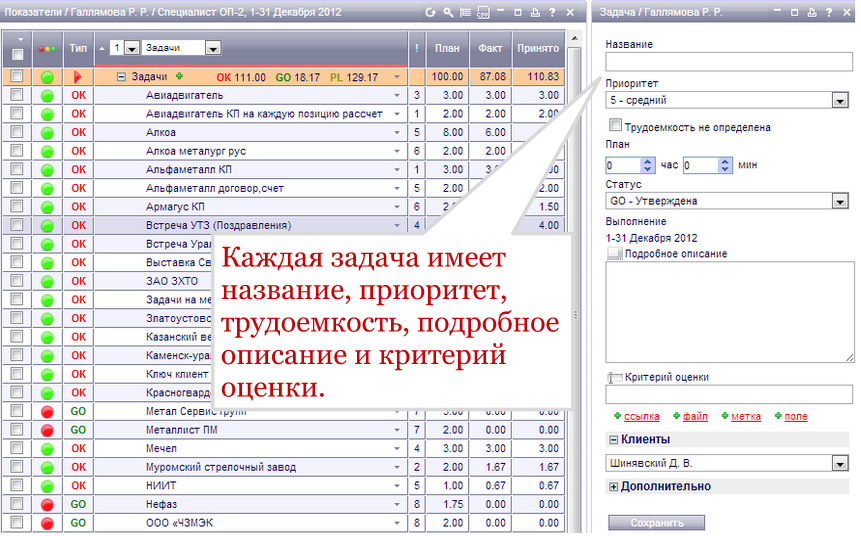Increase the План hours spinner
Image resolution: width=861 pixels, height=536 pixels.
648,162
